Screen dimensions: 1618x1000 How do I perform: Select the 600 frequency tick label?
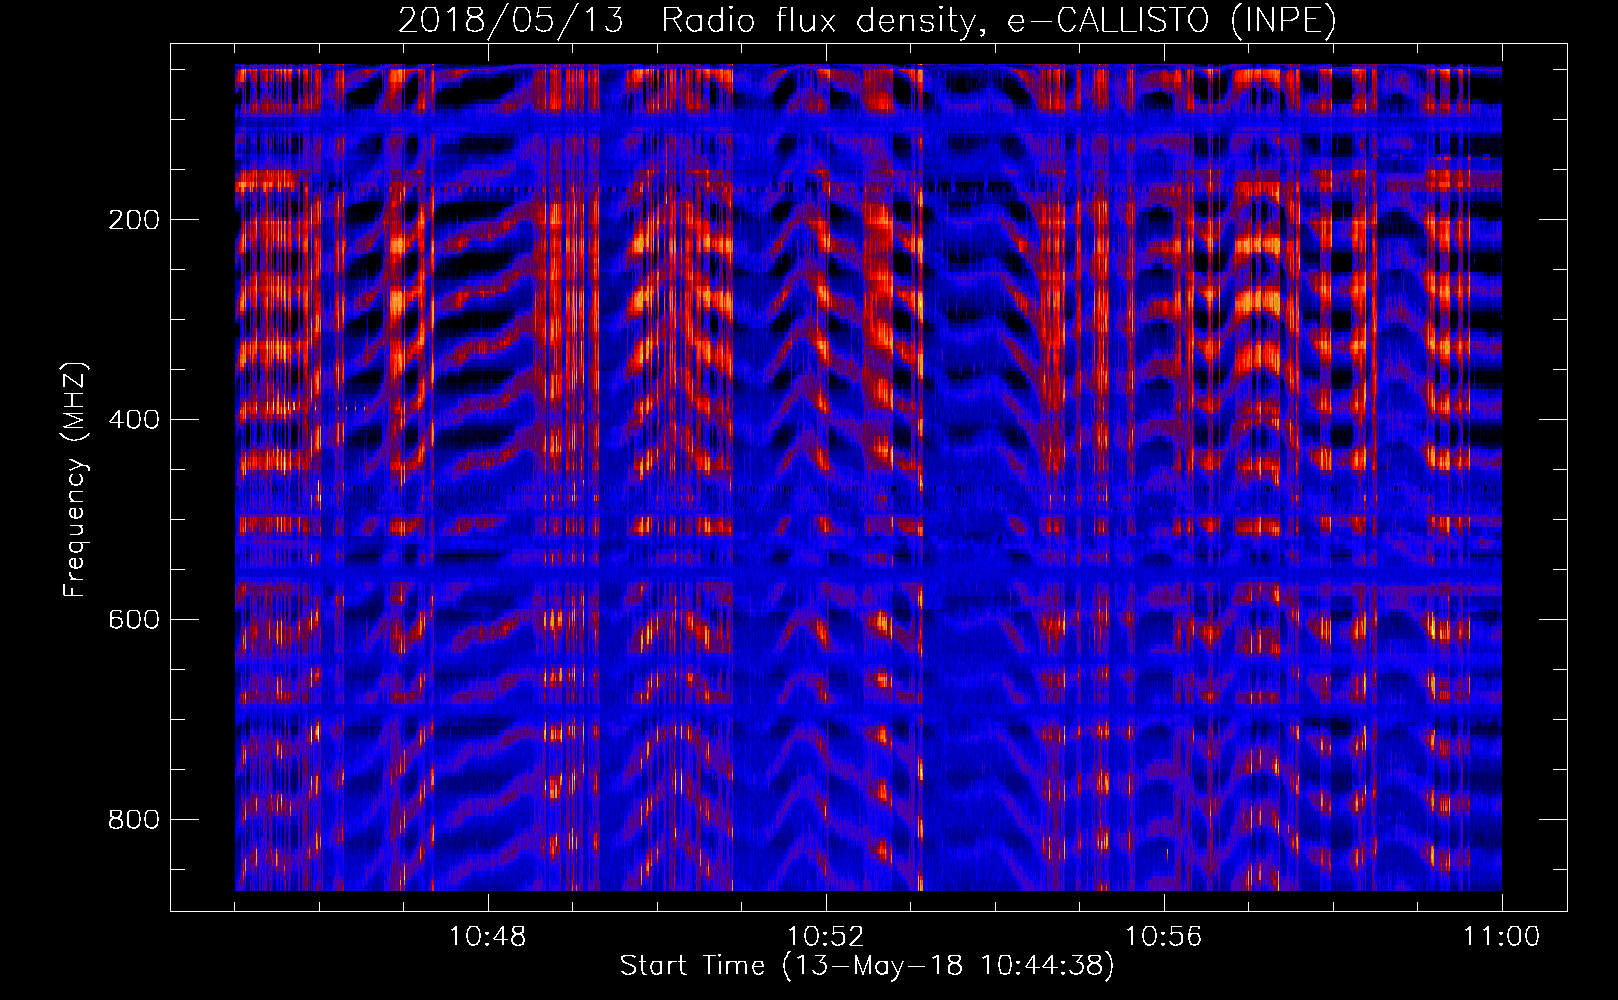[134, 620]
